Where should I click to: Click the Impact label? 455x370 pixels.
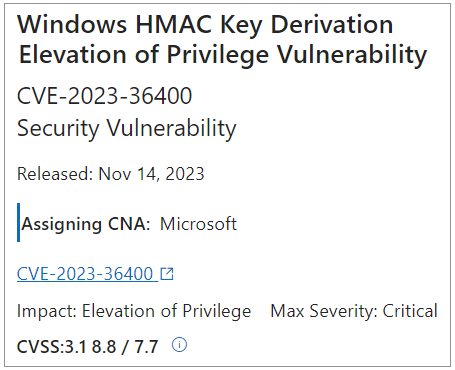(x=47, y=311)
